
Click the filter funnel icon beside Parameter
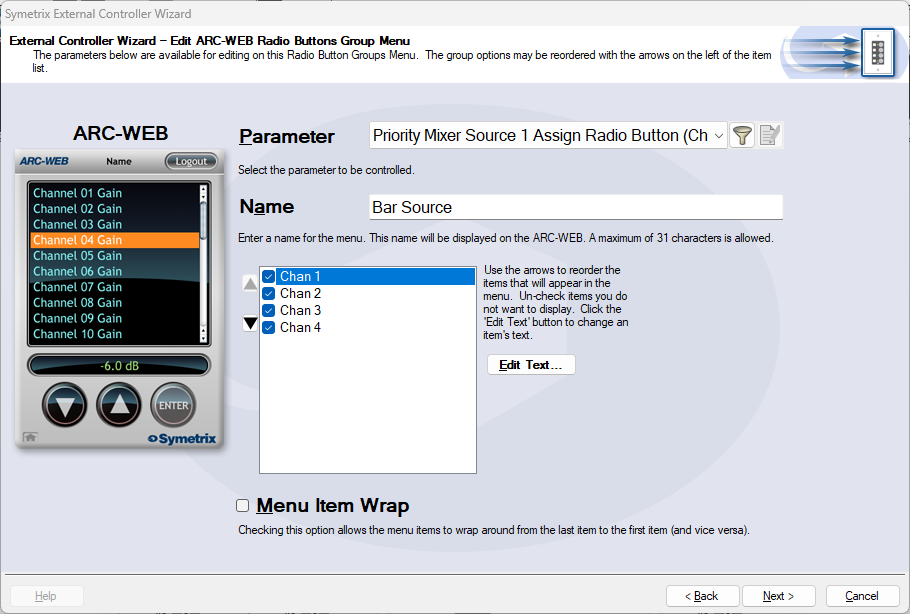[741, 136]
